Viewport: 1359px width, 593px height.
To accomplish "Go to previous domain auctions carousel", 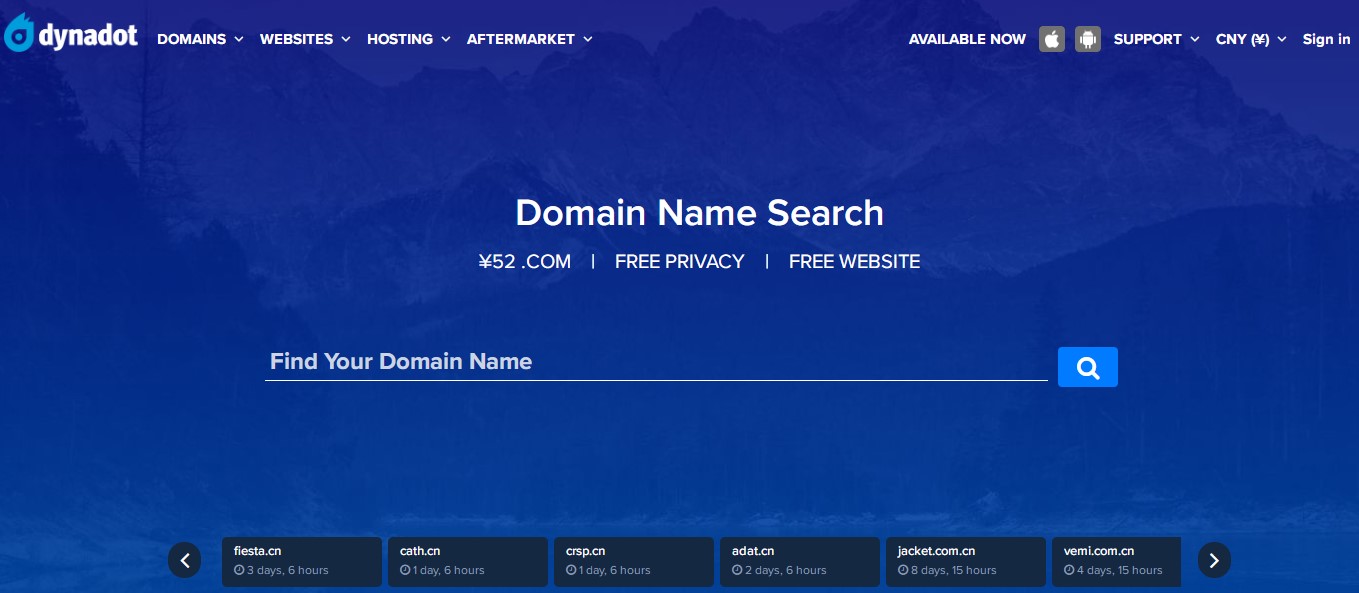I will (x=184, y=561).
